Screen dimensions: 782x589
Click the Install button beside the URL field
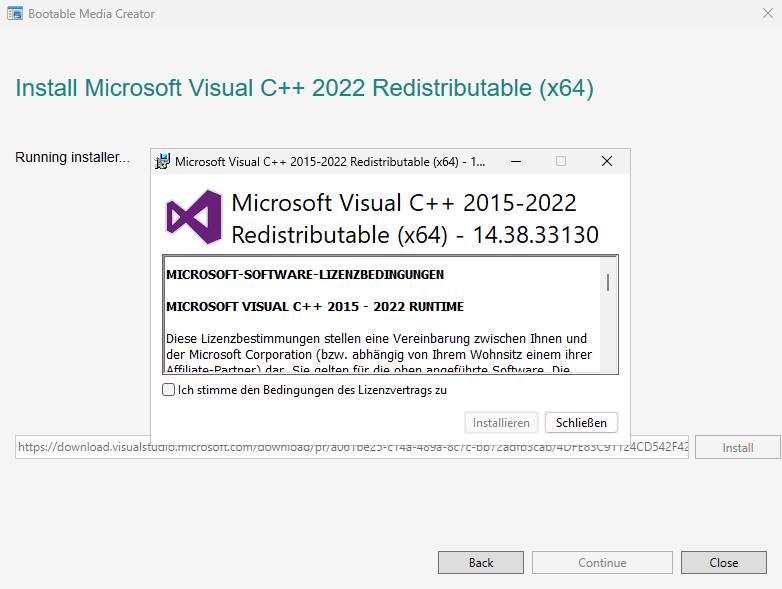click(738, 447)
